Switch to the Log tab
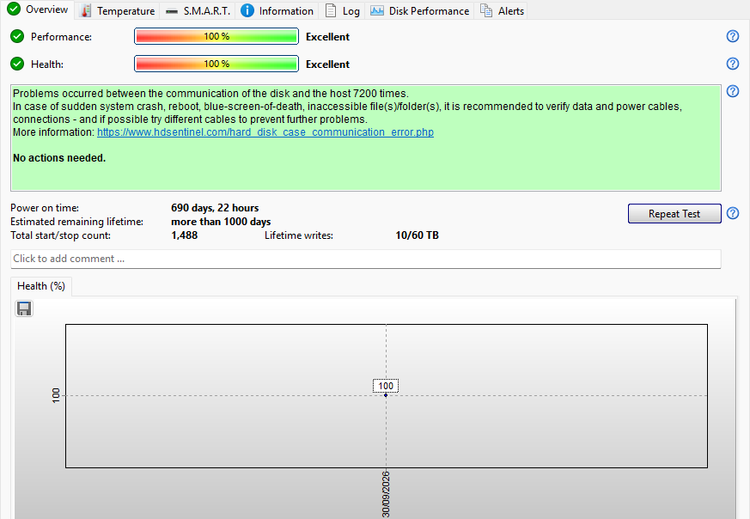The width and height of the screenshot is (750, 519). (342, 11)
